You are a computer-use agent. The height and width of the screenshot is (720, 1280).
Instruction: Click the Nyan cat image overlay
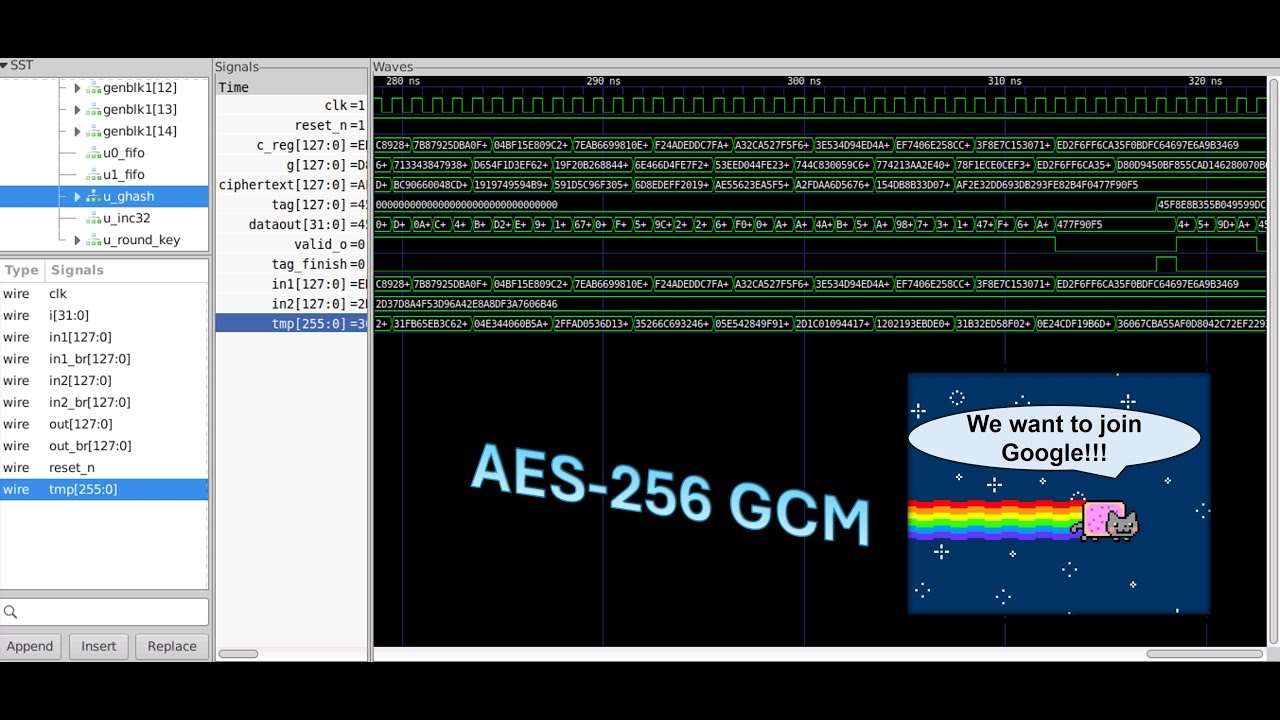(x=1059, y=493)
